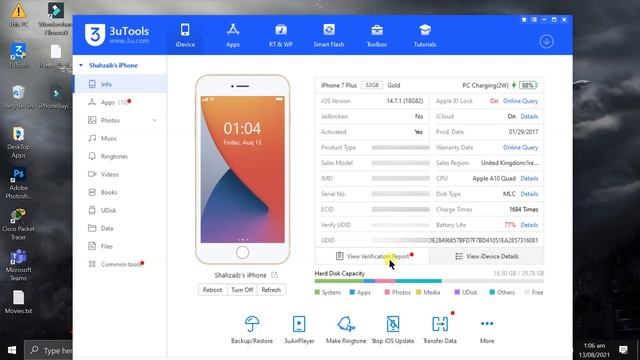
Task: Click the download circle icon
Action: [546, 41]
